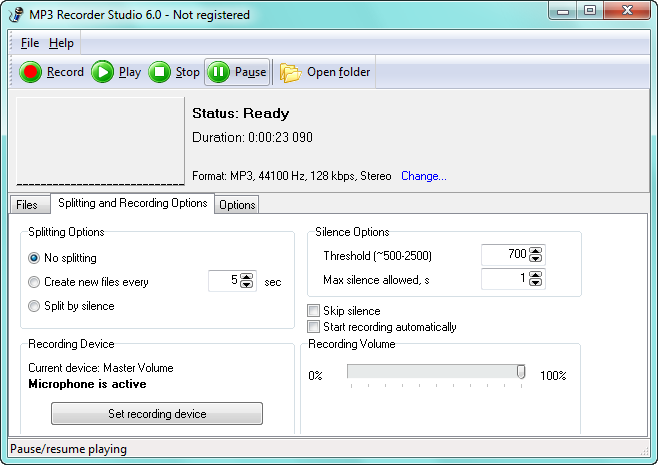Screen dimensions: 658x465
Task: Open the File menu
Action: [30, 43]
